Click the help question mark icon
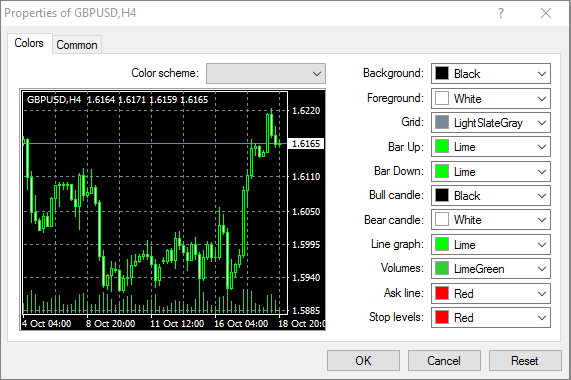 click(x=501, y=13)
